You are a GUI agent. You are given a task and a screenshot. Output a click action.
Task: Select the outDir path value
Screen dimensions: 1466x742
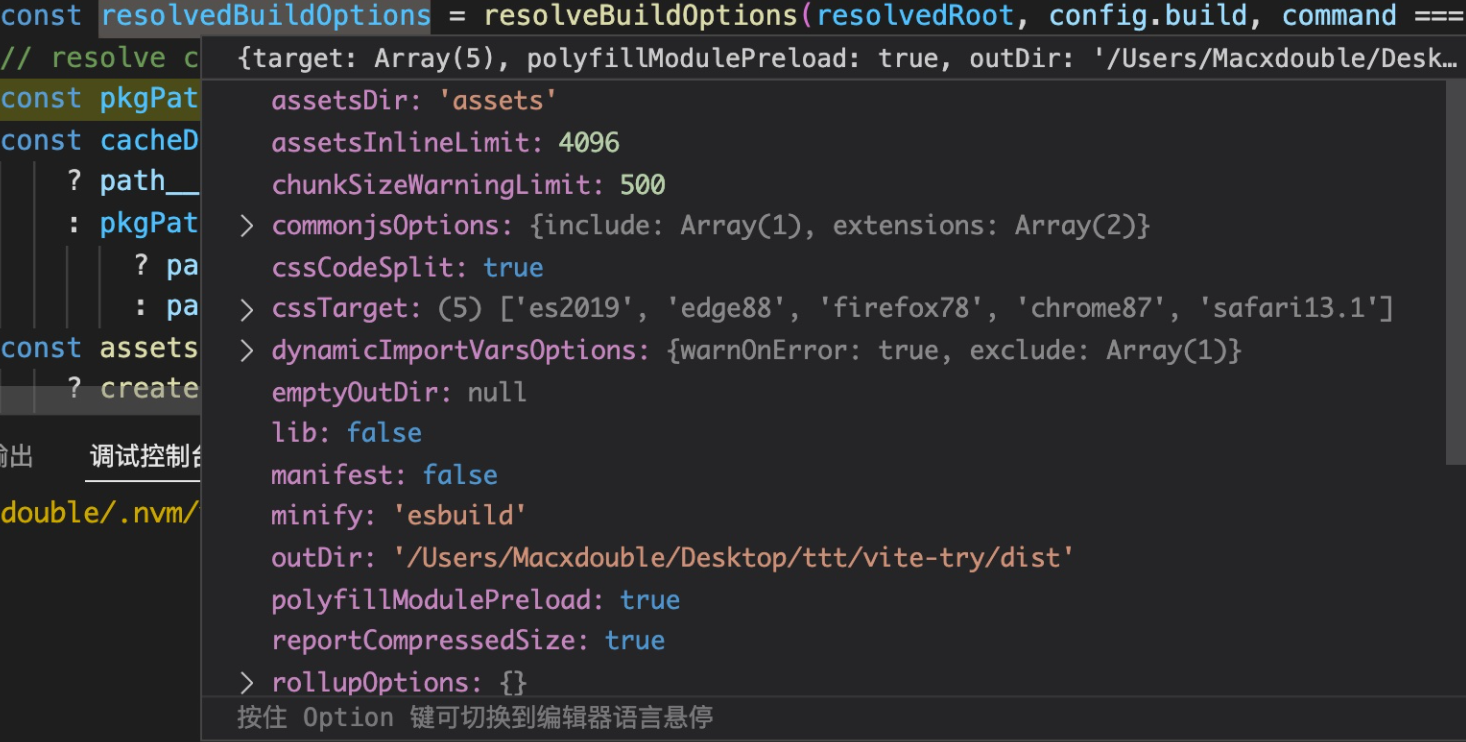734,558
